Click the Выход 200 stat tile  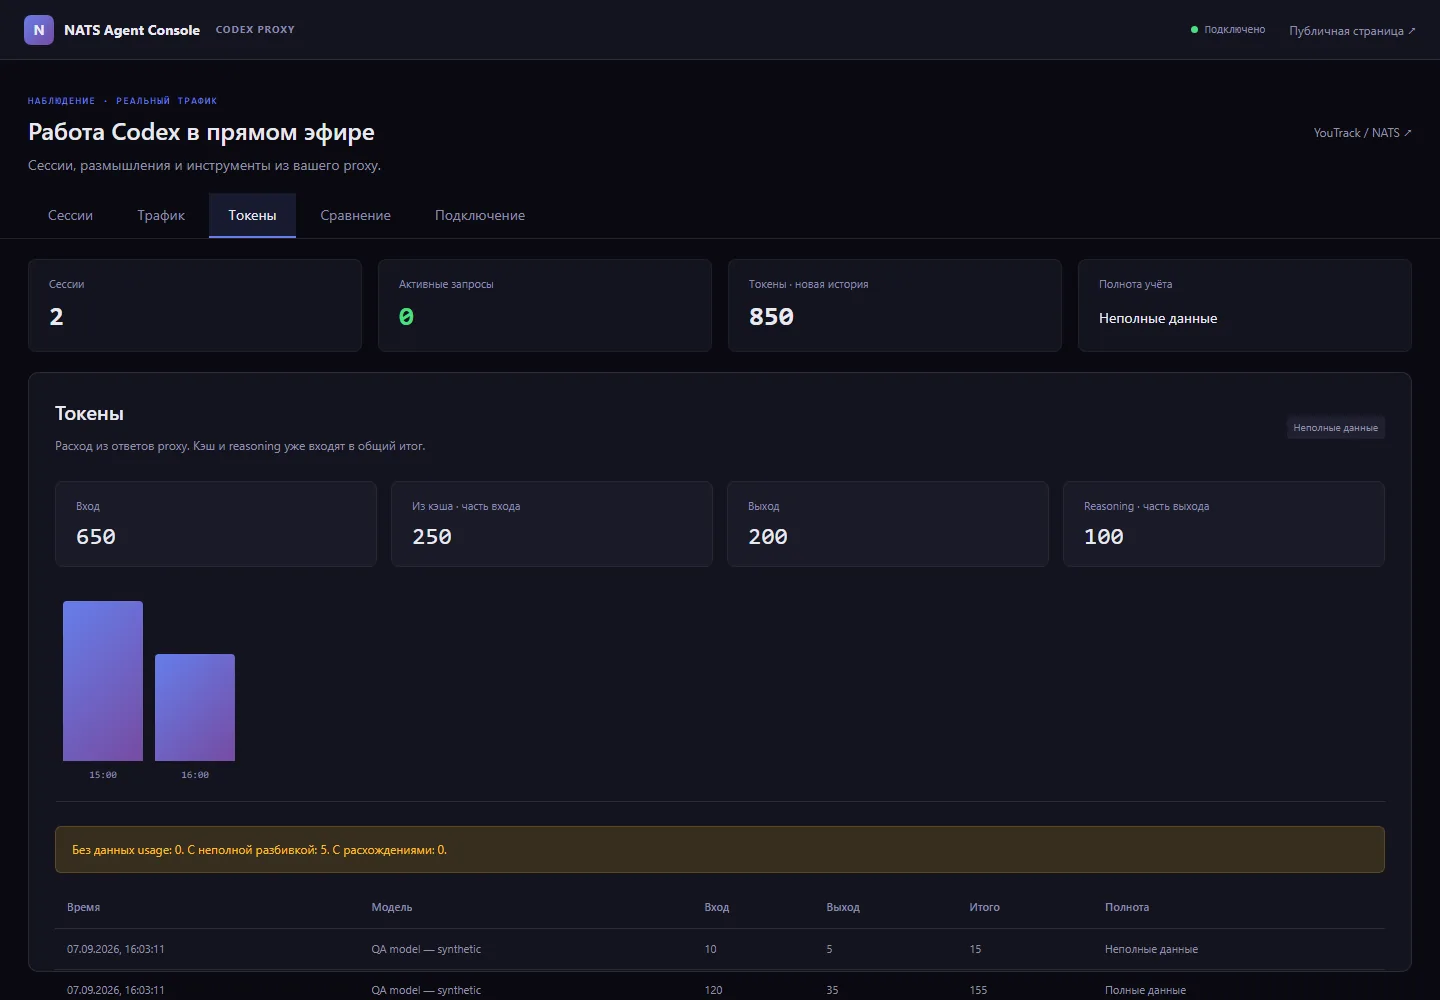tap(888, 524)
